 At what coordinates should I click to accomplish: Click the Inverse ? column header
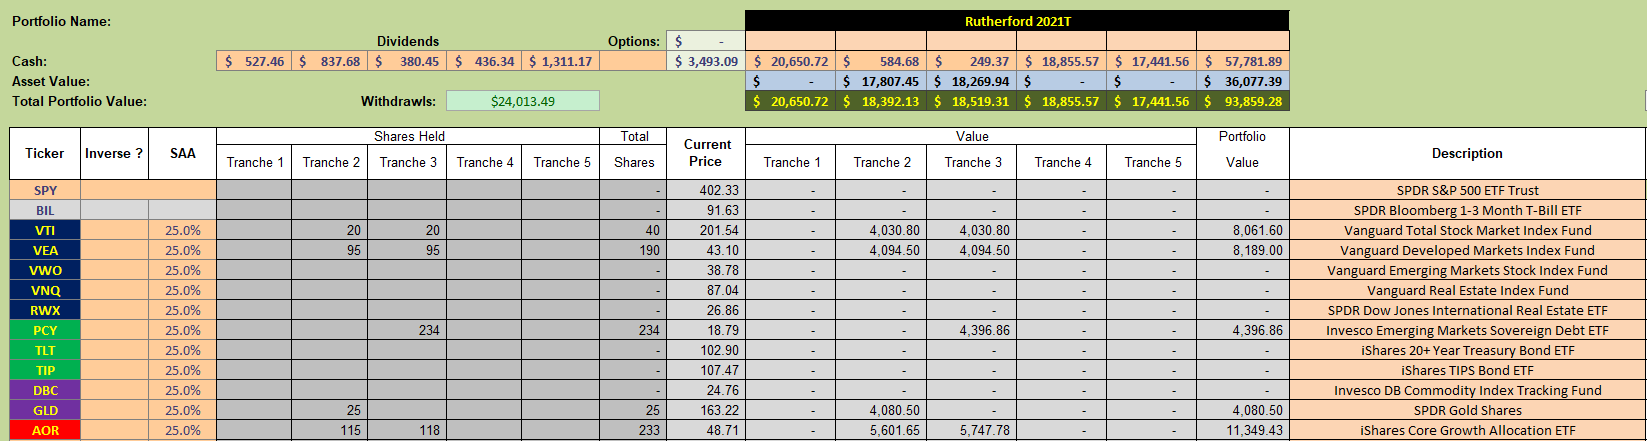coord(114,154)
